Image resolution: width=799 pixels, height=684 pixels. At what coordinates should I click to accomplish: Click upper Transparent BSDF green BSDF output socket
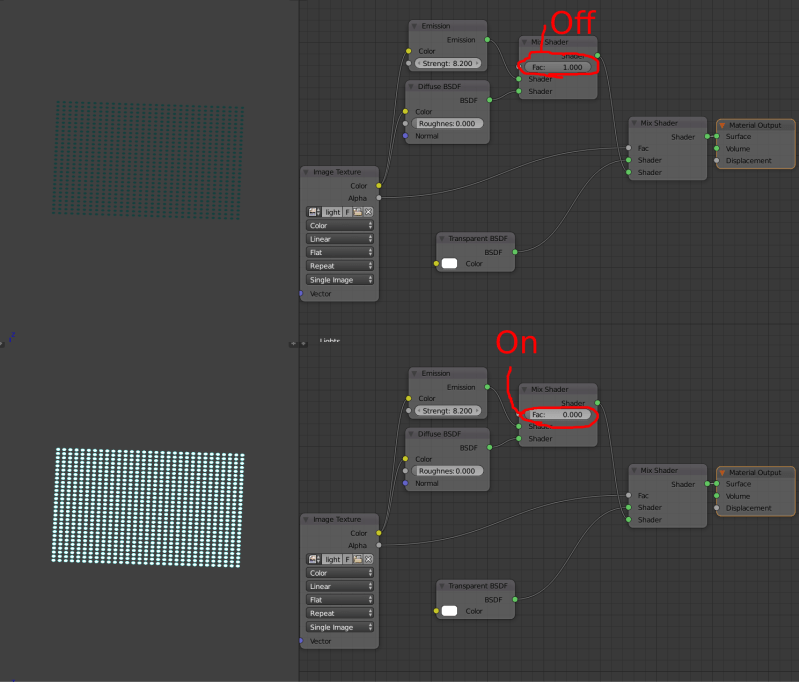(515, 252)
